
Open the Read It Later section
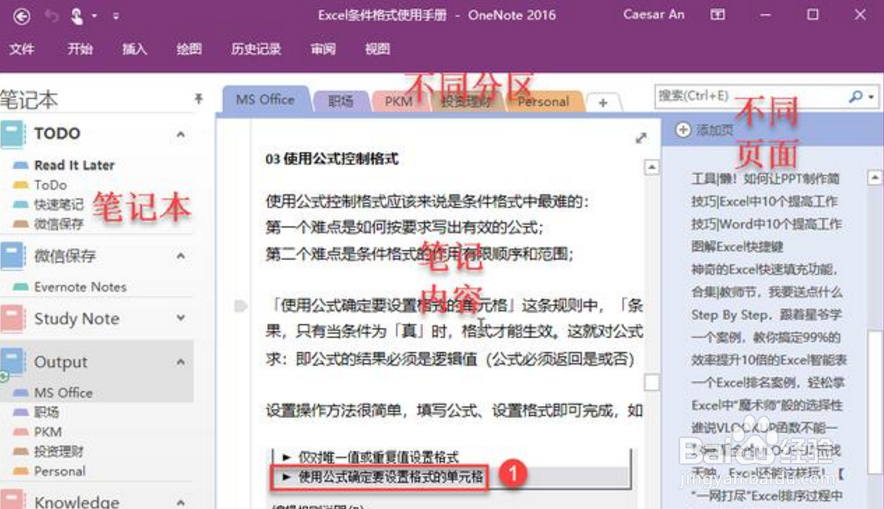(74, 165)
